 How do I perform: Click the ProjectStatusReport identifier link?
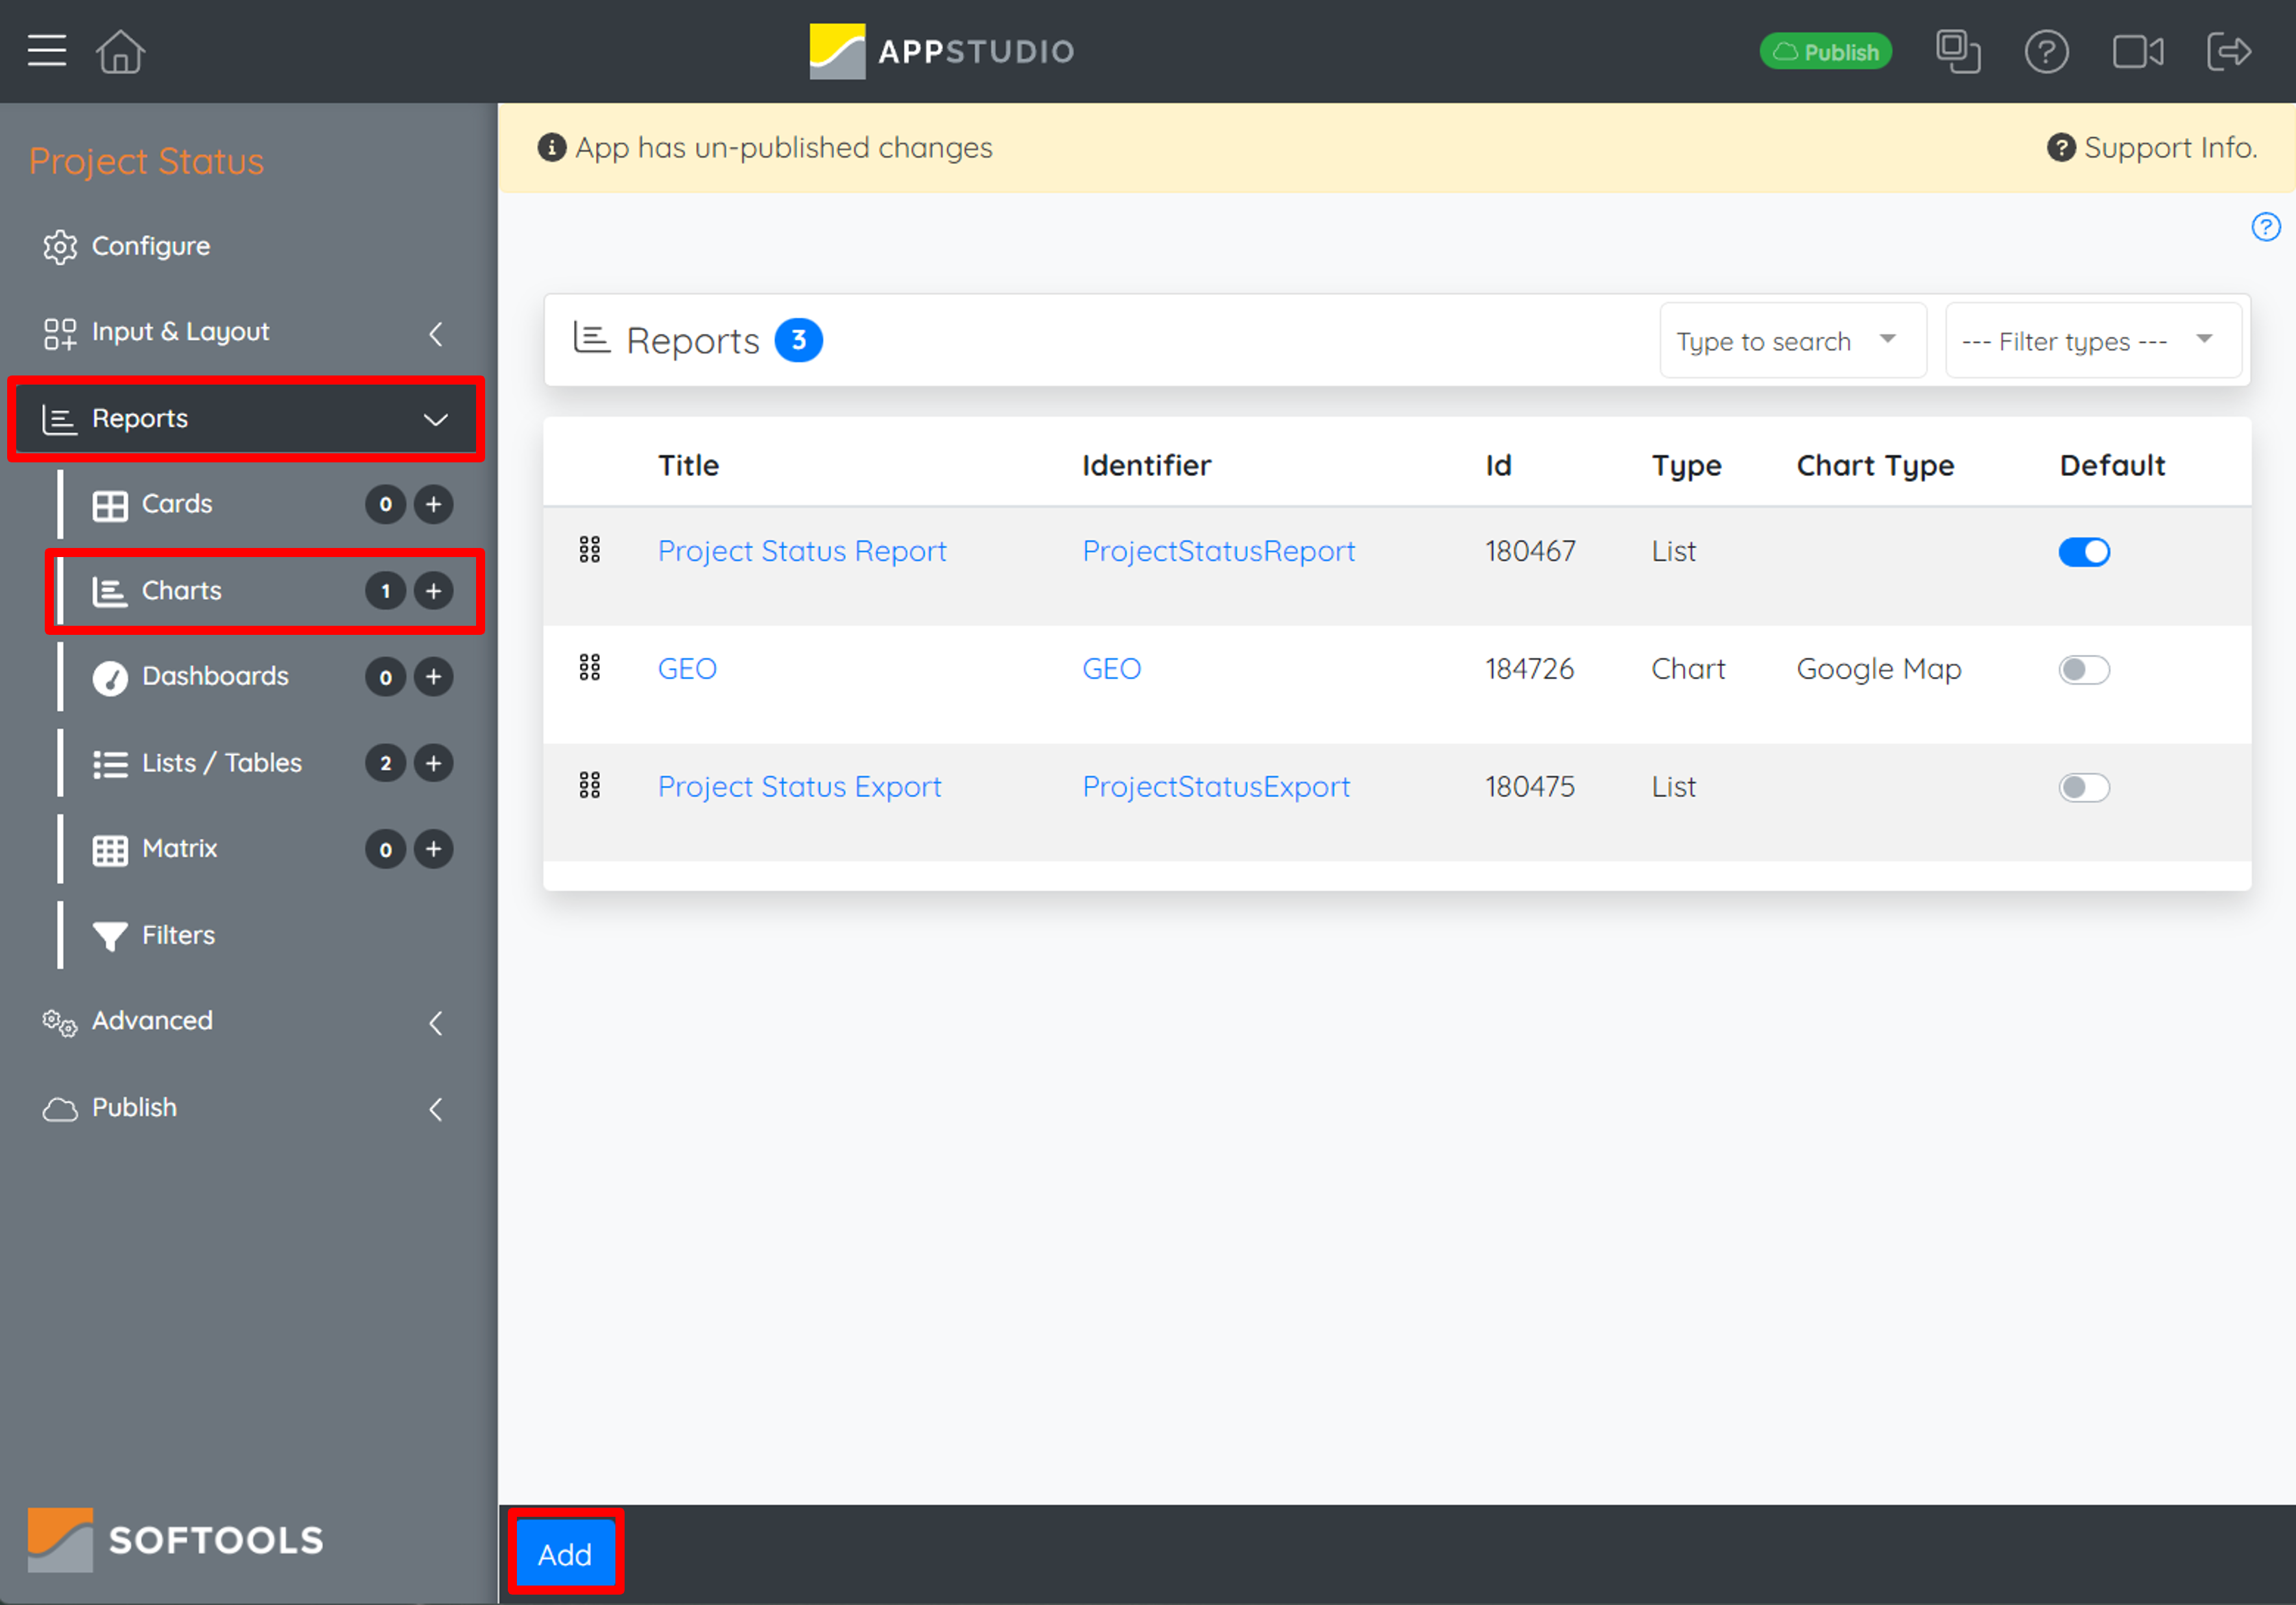pyautogui.click(x=1218, y=551)
